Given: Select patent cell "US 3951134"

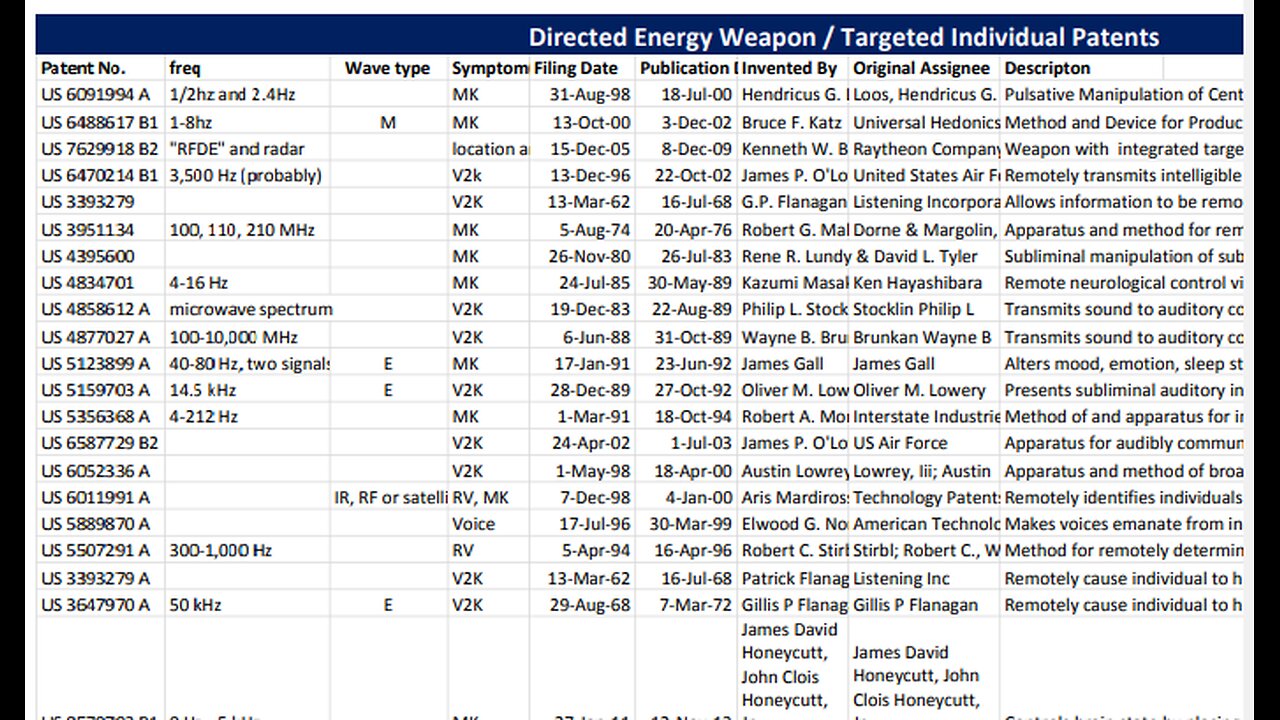Looking at the screenshot, I should point(86,230).
